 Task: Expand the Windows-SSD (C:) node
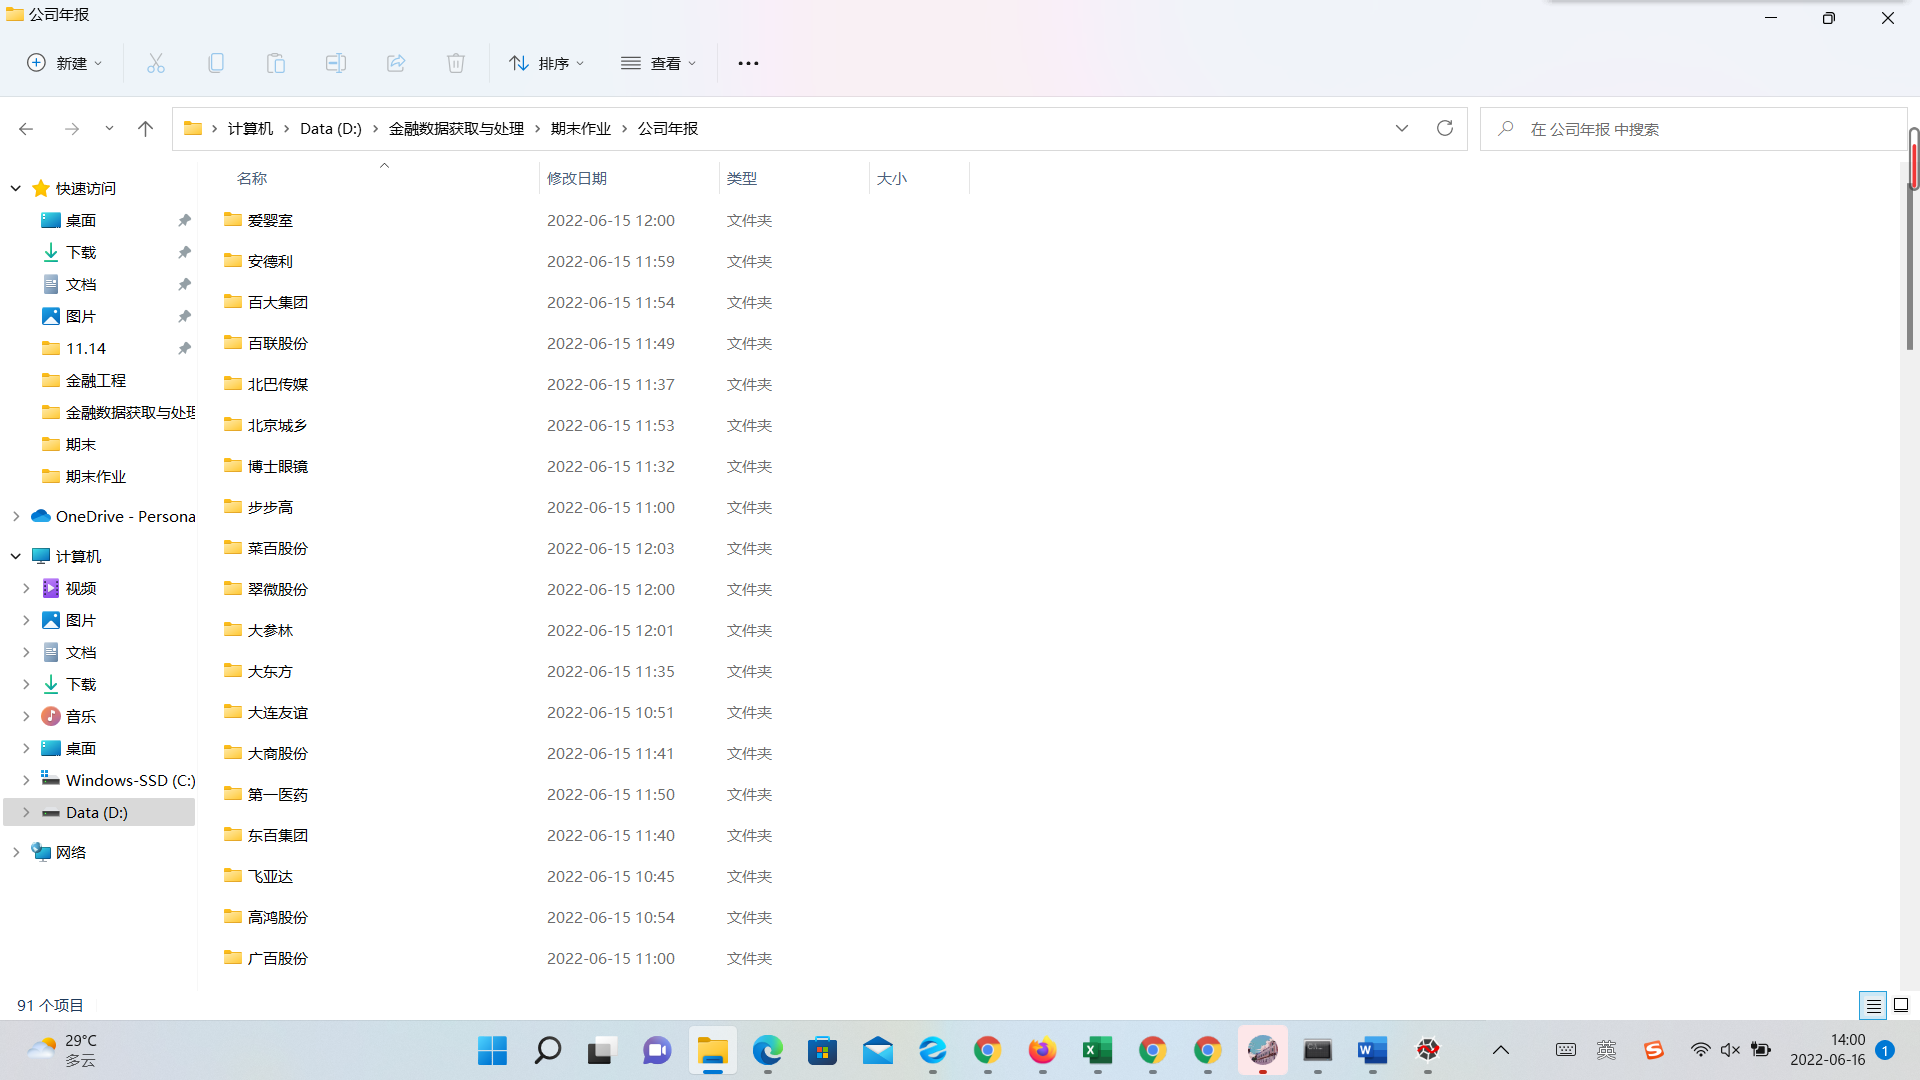tap(26, 780)
